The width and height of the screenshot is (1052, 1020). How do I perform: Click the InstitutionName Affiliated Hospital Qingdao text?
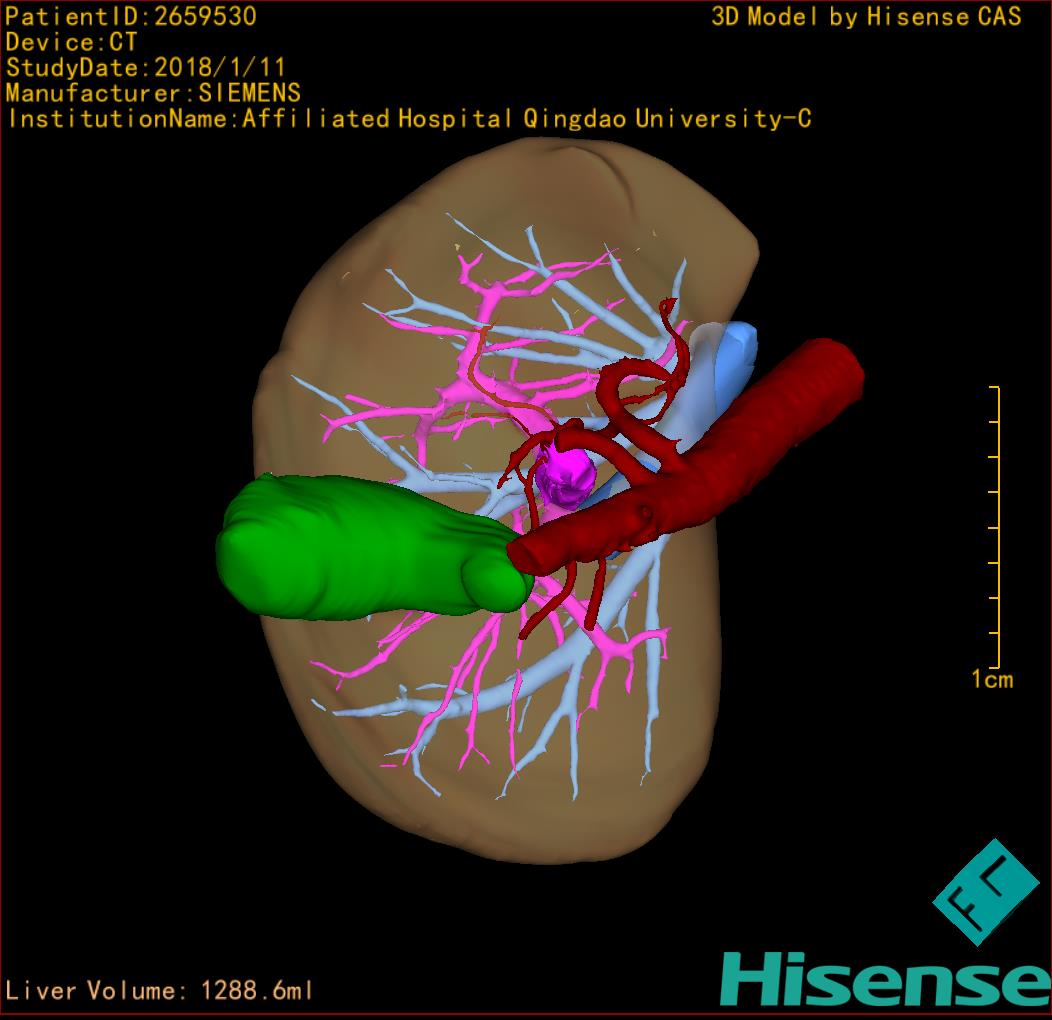click(409, 119)
